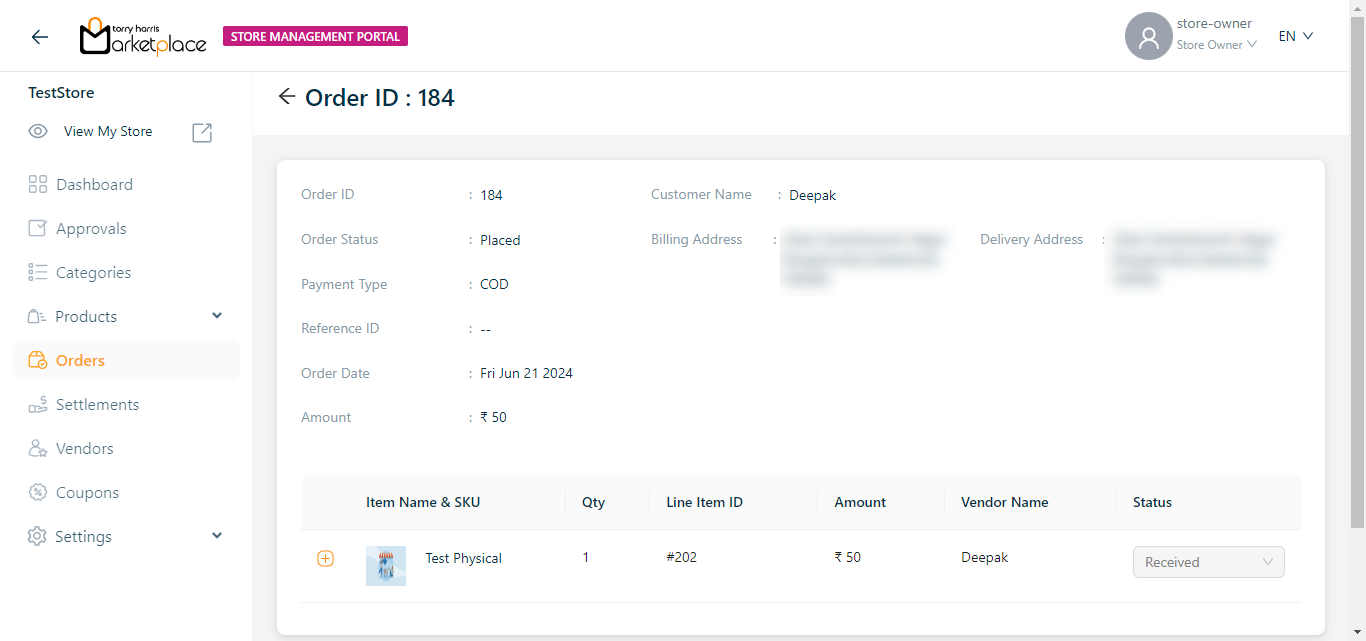Expand the Products submenu chevron
Screen dimensions: 1366x641
(x=217, y=316)
